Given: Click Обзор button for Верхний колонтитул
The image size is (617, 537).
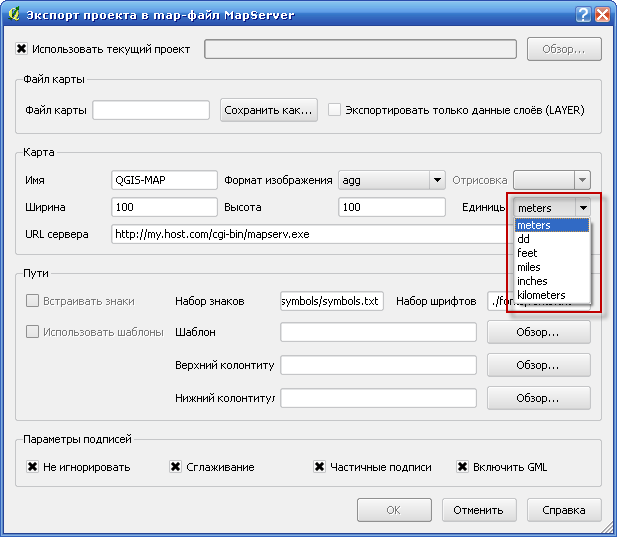Looking at the screenshot, I should coord(539,365).
